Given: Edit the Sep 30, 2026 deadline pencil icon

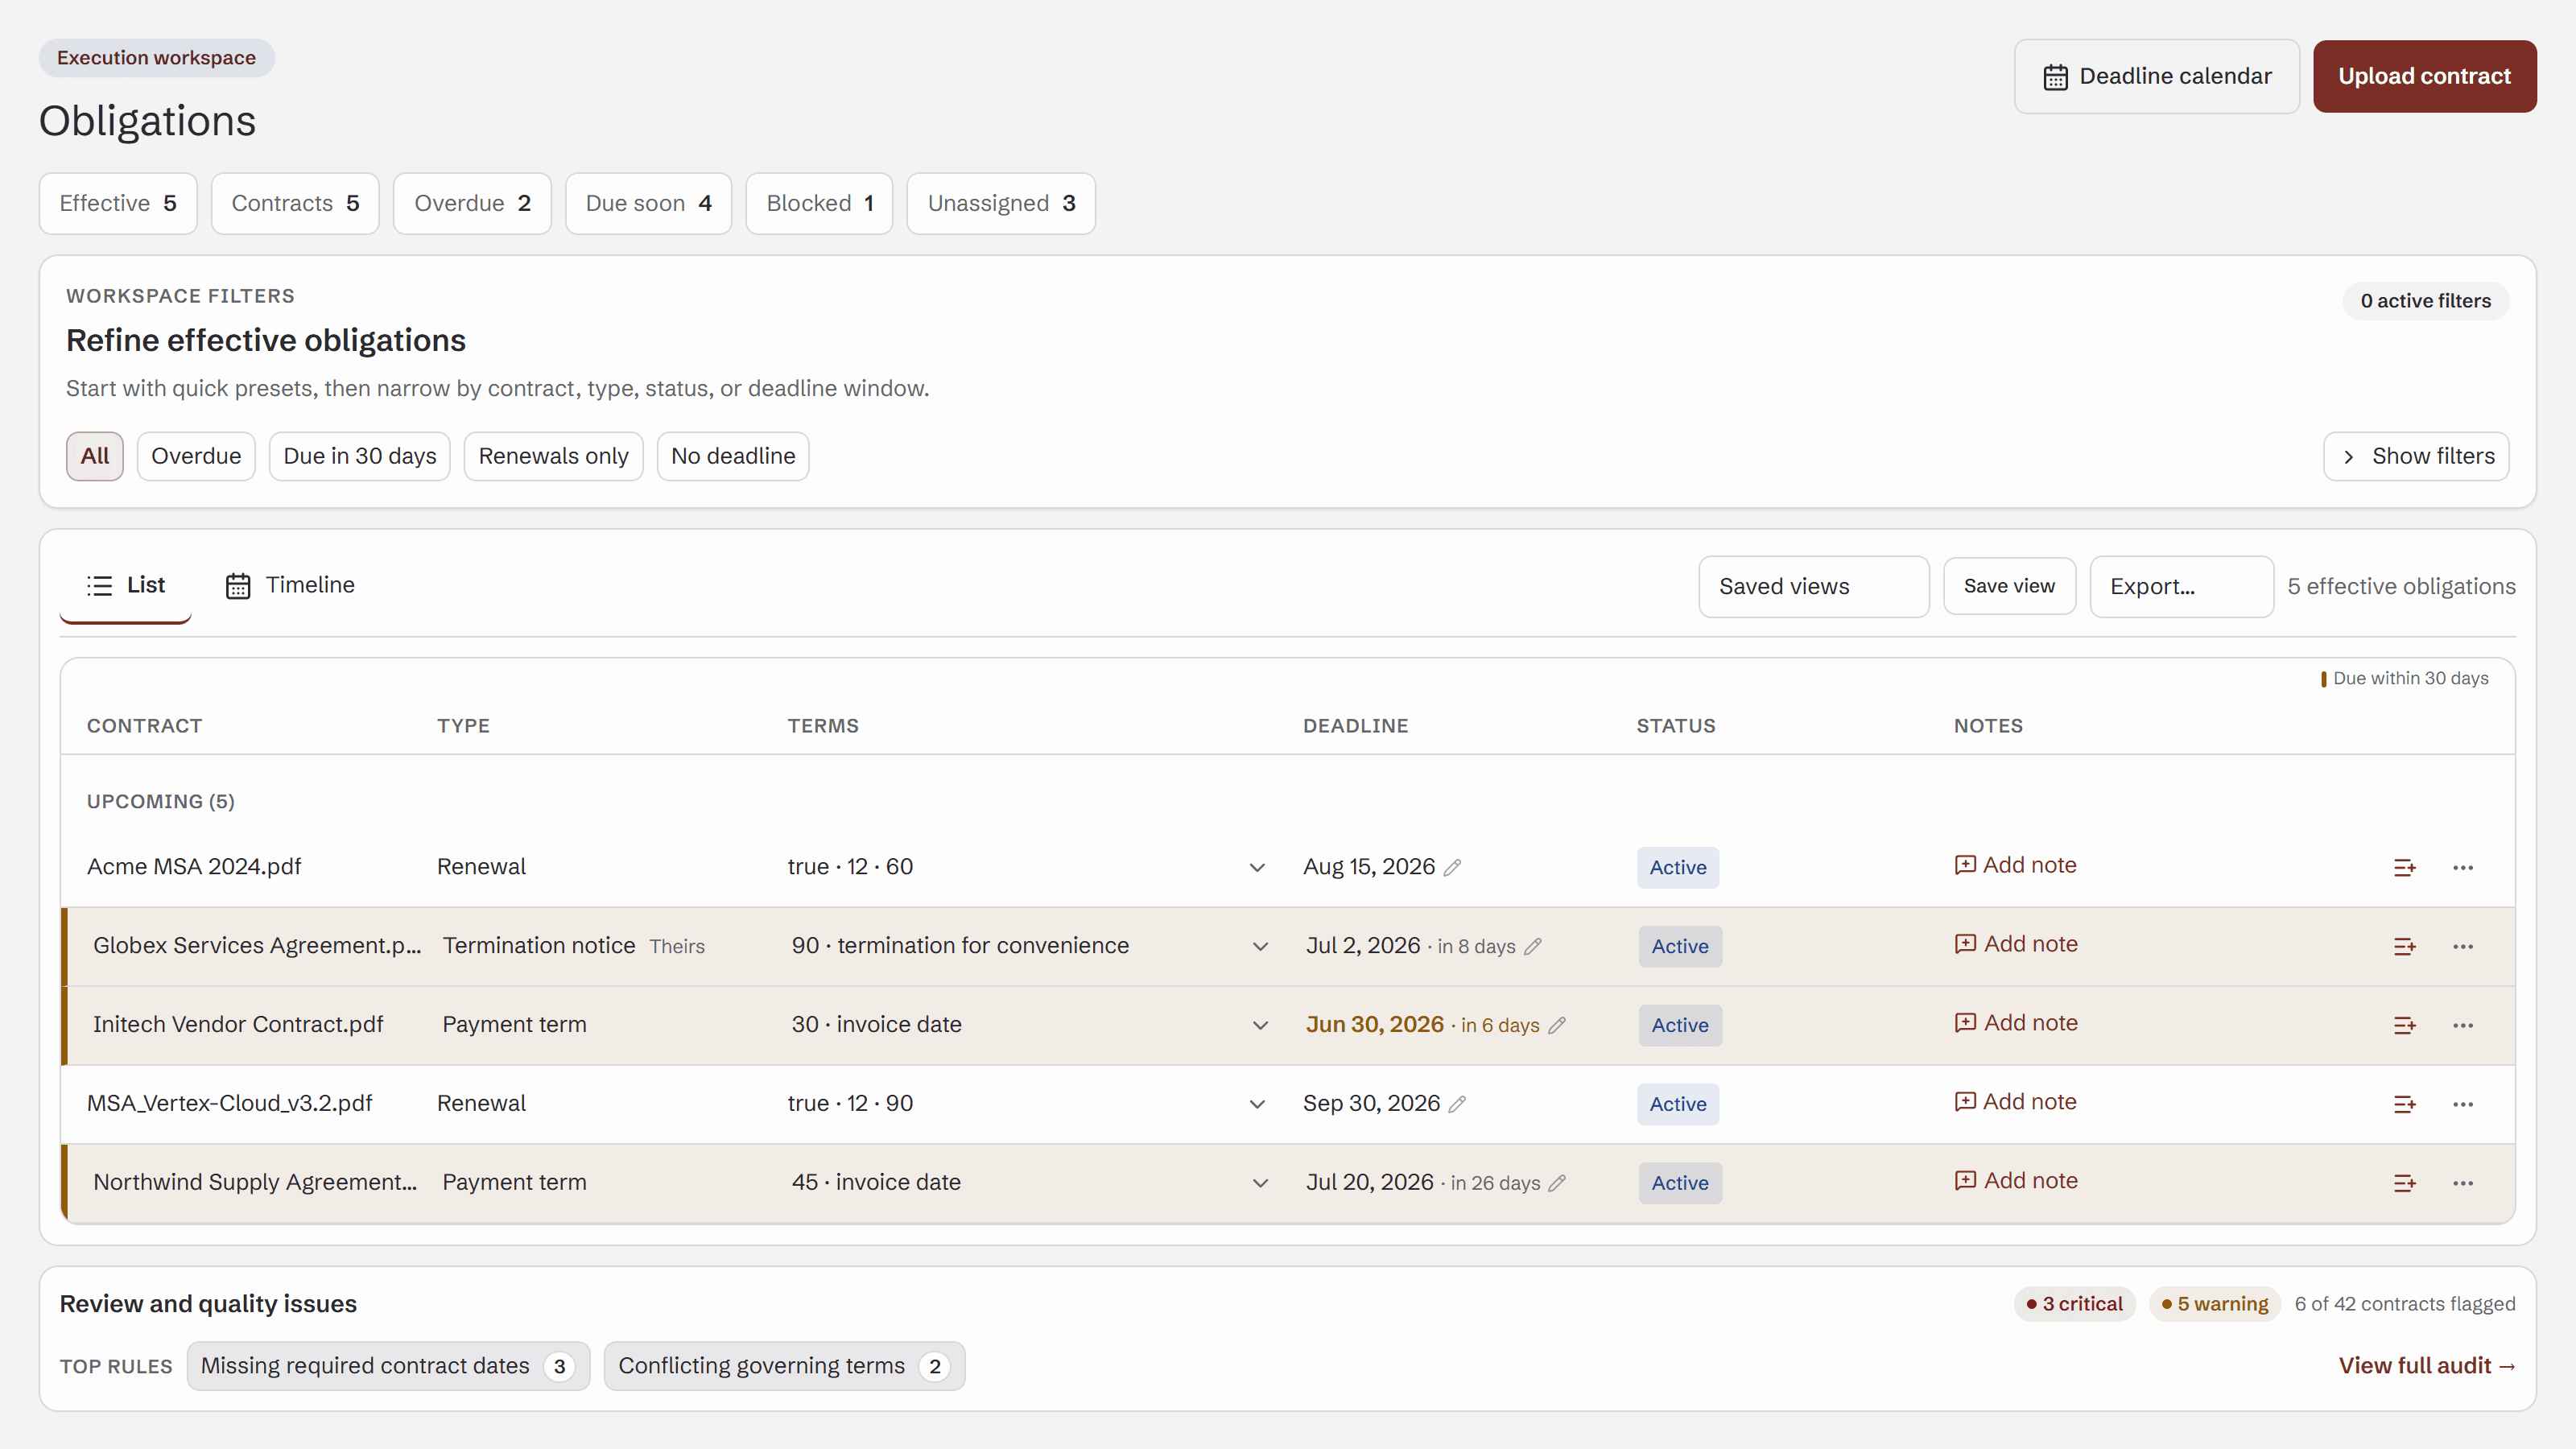Looking at the screenshot, I should [1457, 1104].
